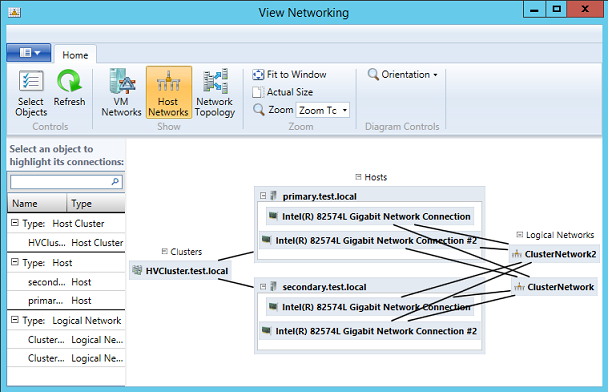Screen dimensions: 608x392
Task: Click the ClusterNetwork2 network icon
Action: coord(516,254)
